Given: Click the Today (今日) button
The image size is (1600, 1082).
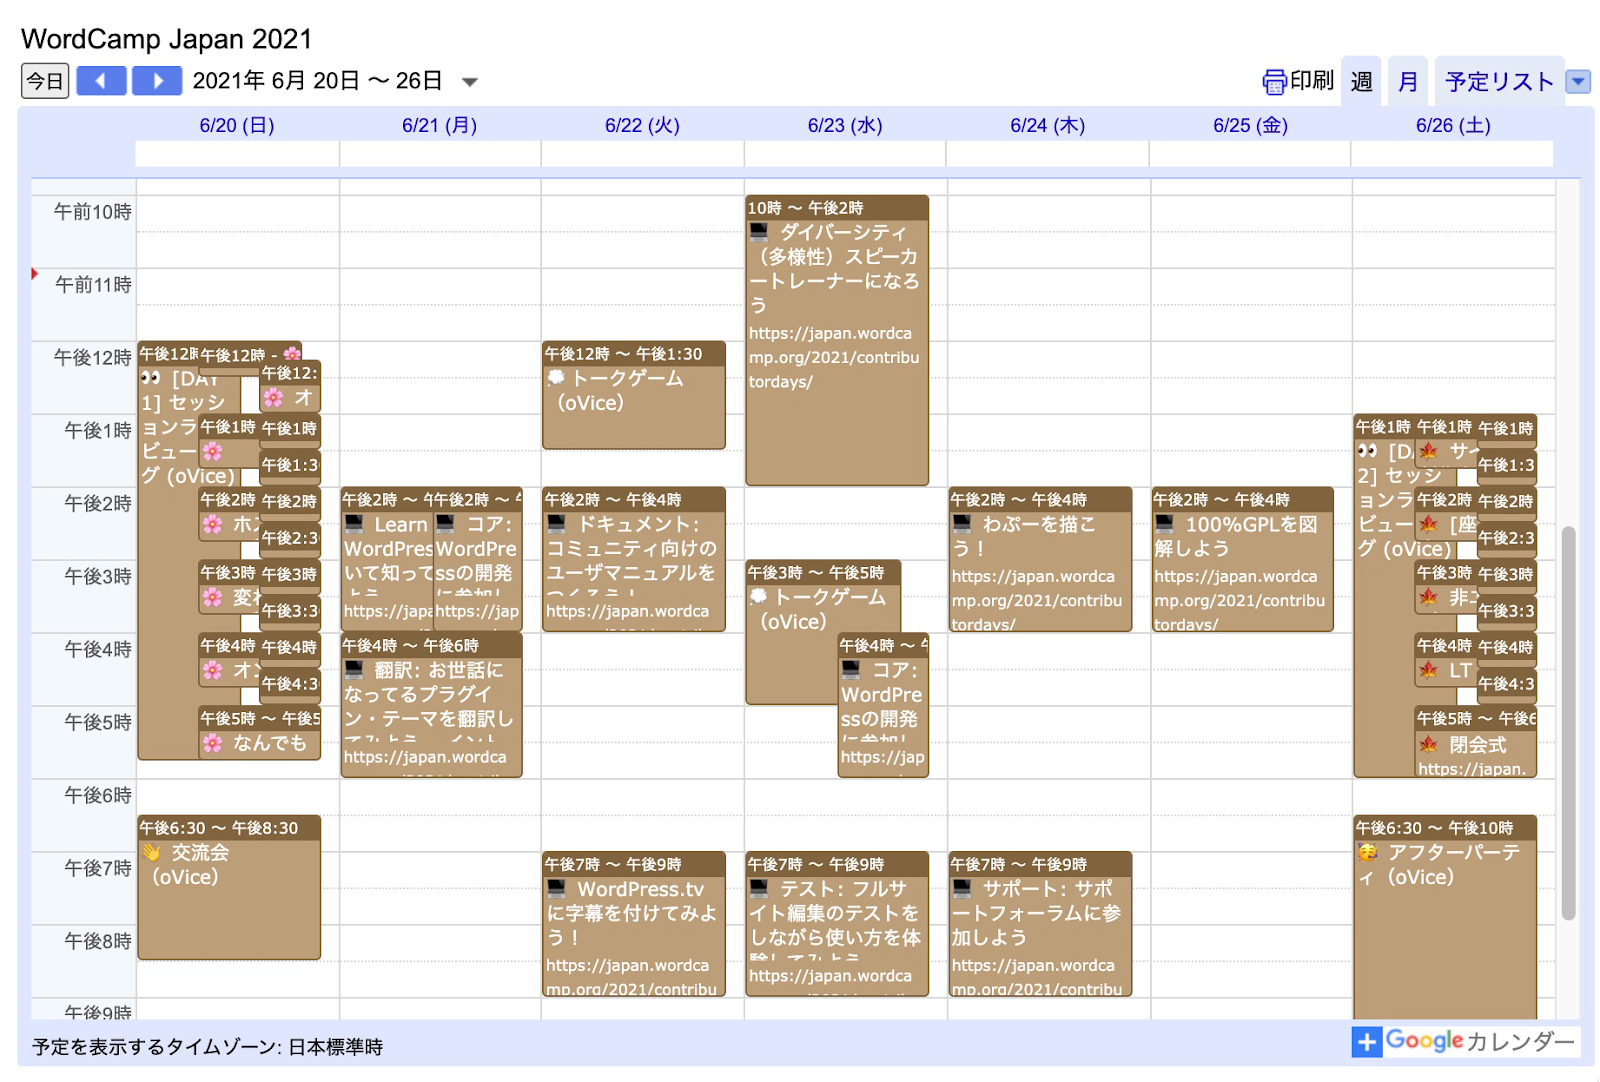Looking at the screenshot, I should [45, 81].
